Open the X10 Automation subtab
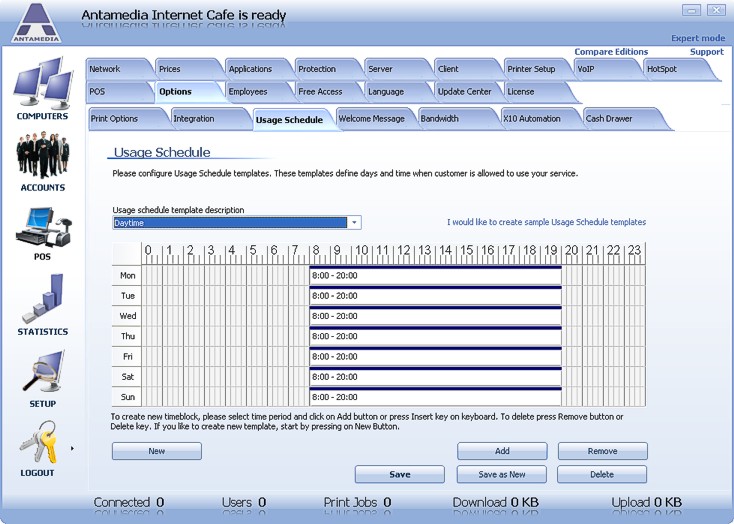Viewport: 734px width, 524px height. click(x=539, y=119)
